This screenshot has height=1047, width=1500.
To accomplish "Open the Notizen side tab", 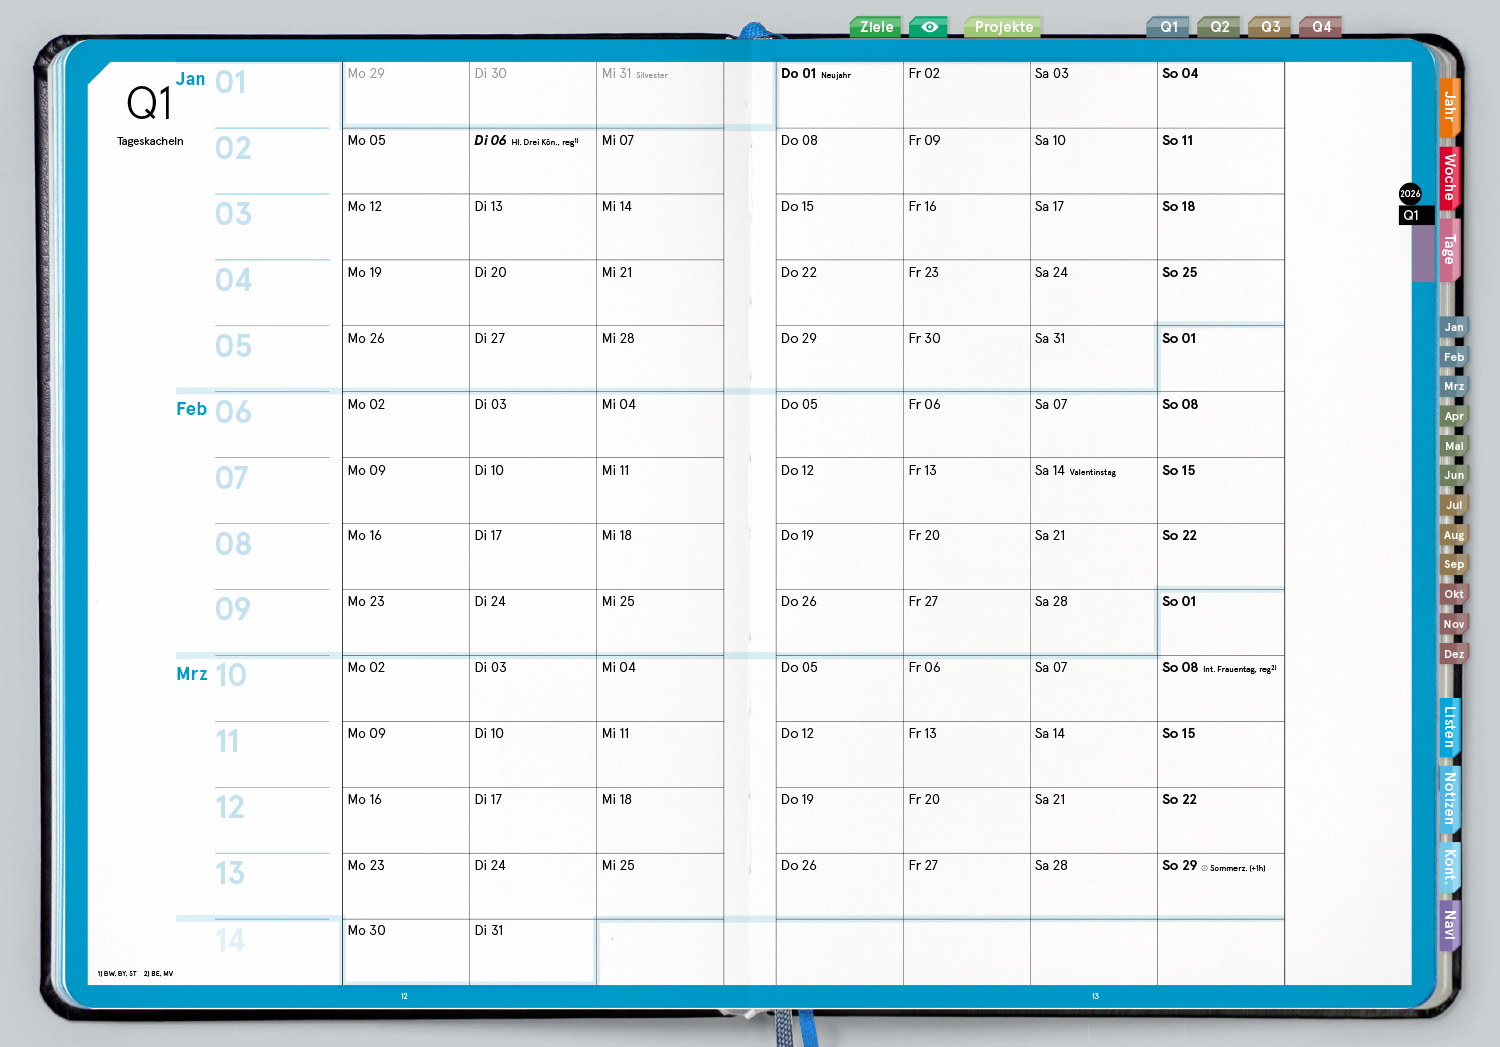I will click(1449, 798).
